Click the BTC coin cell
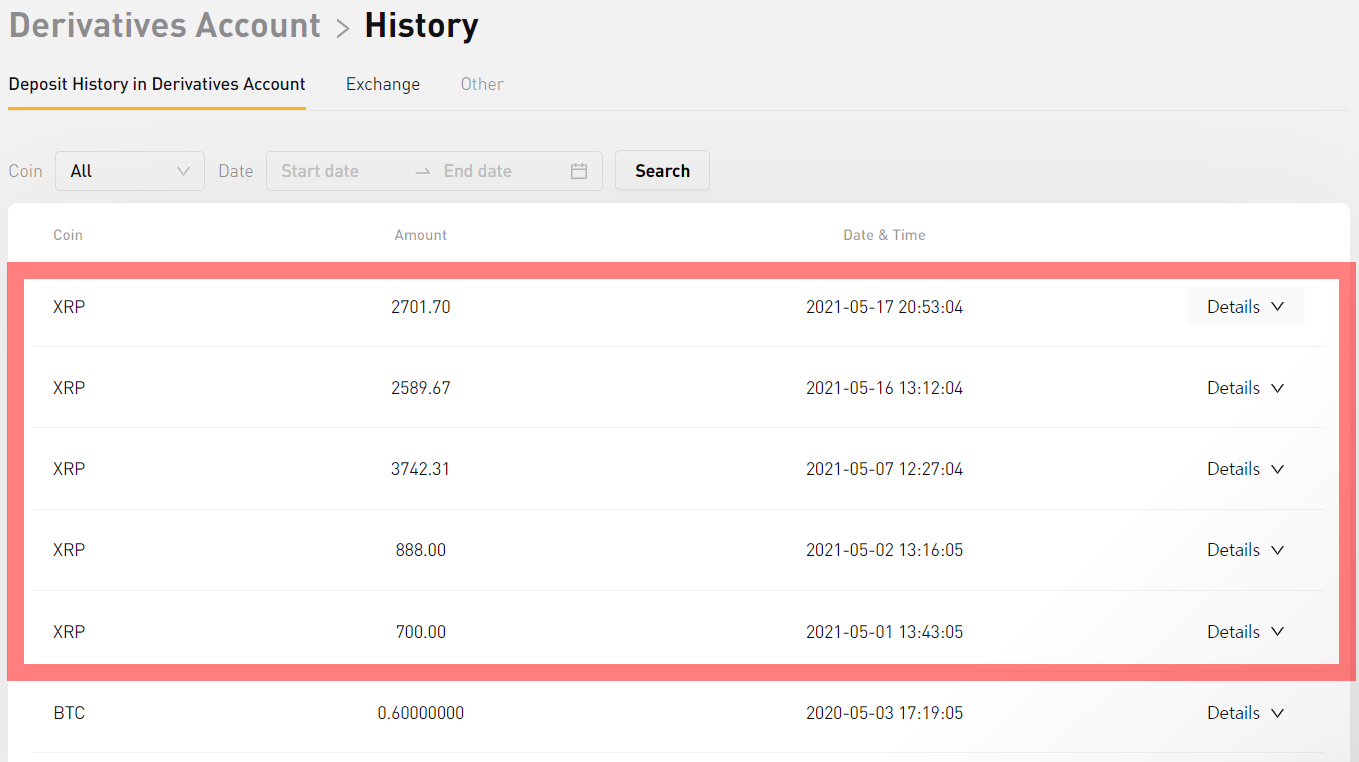 (x=69, y=713)
